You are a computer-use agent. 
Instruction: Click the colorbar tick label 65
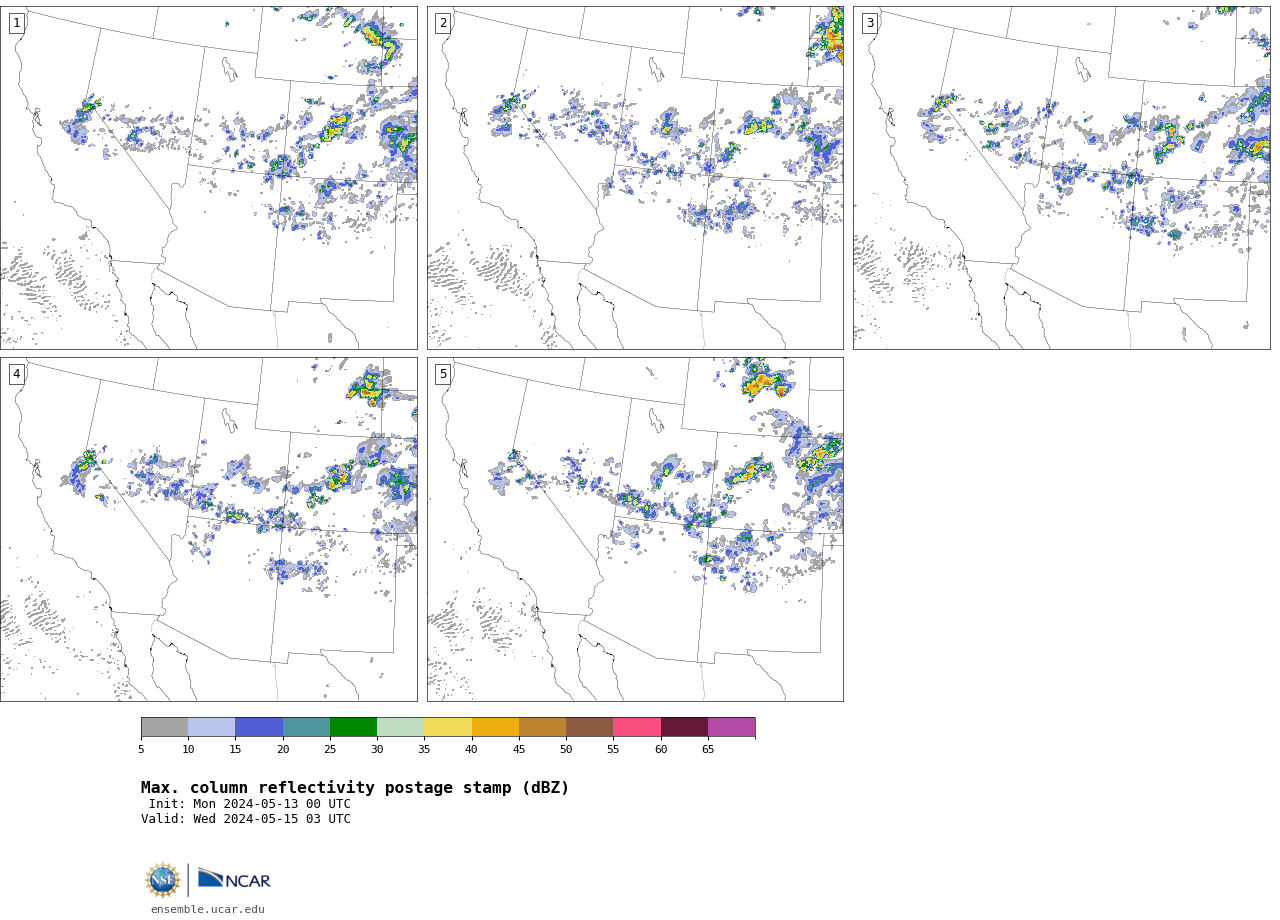click(708, 750)
